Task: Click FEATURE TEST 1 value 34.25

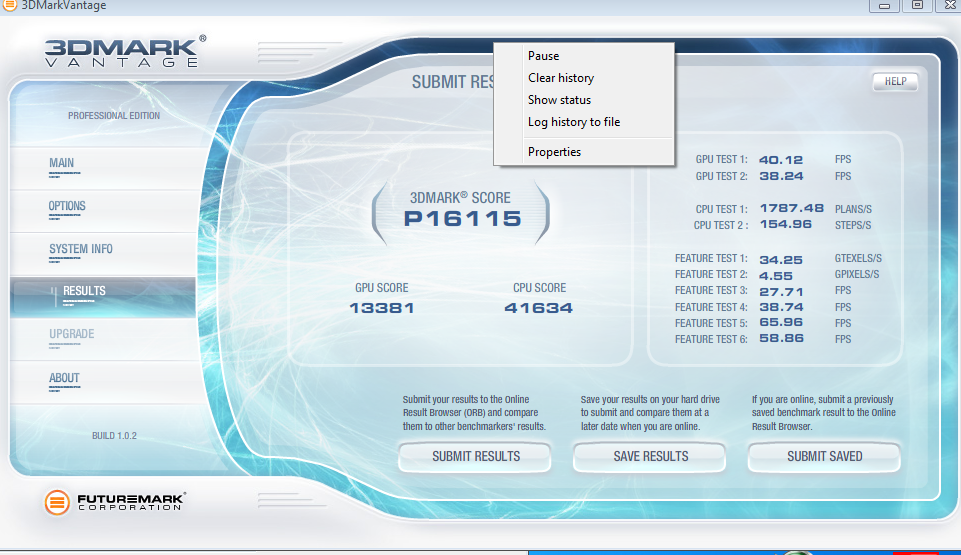Action: pos(781,260)
